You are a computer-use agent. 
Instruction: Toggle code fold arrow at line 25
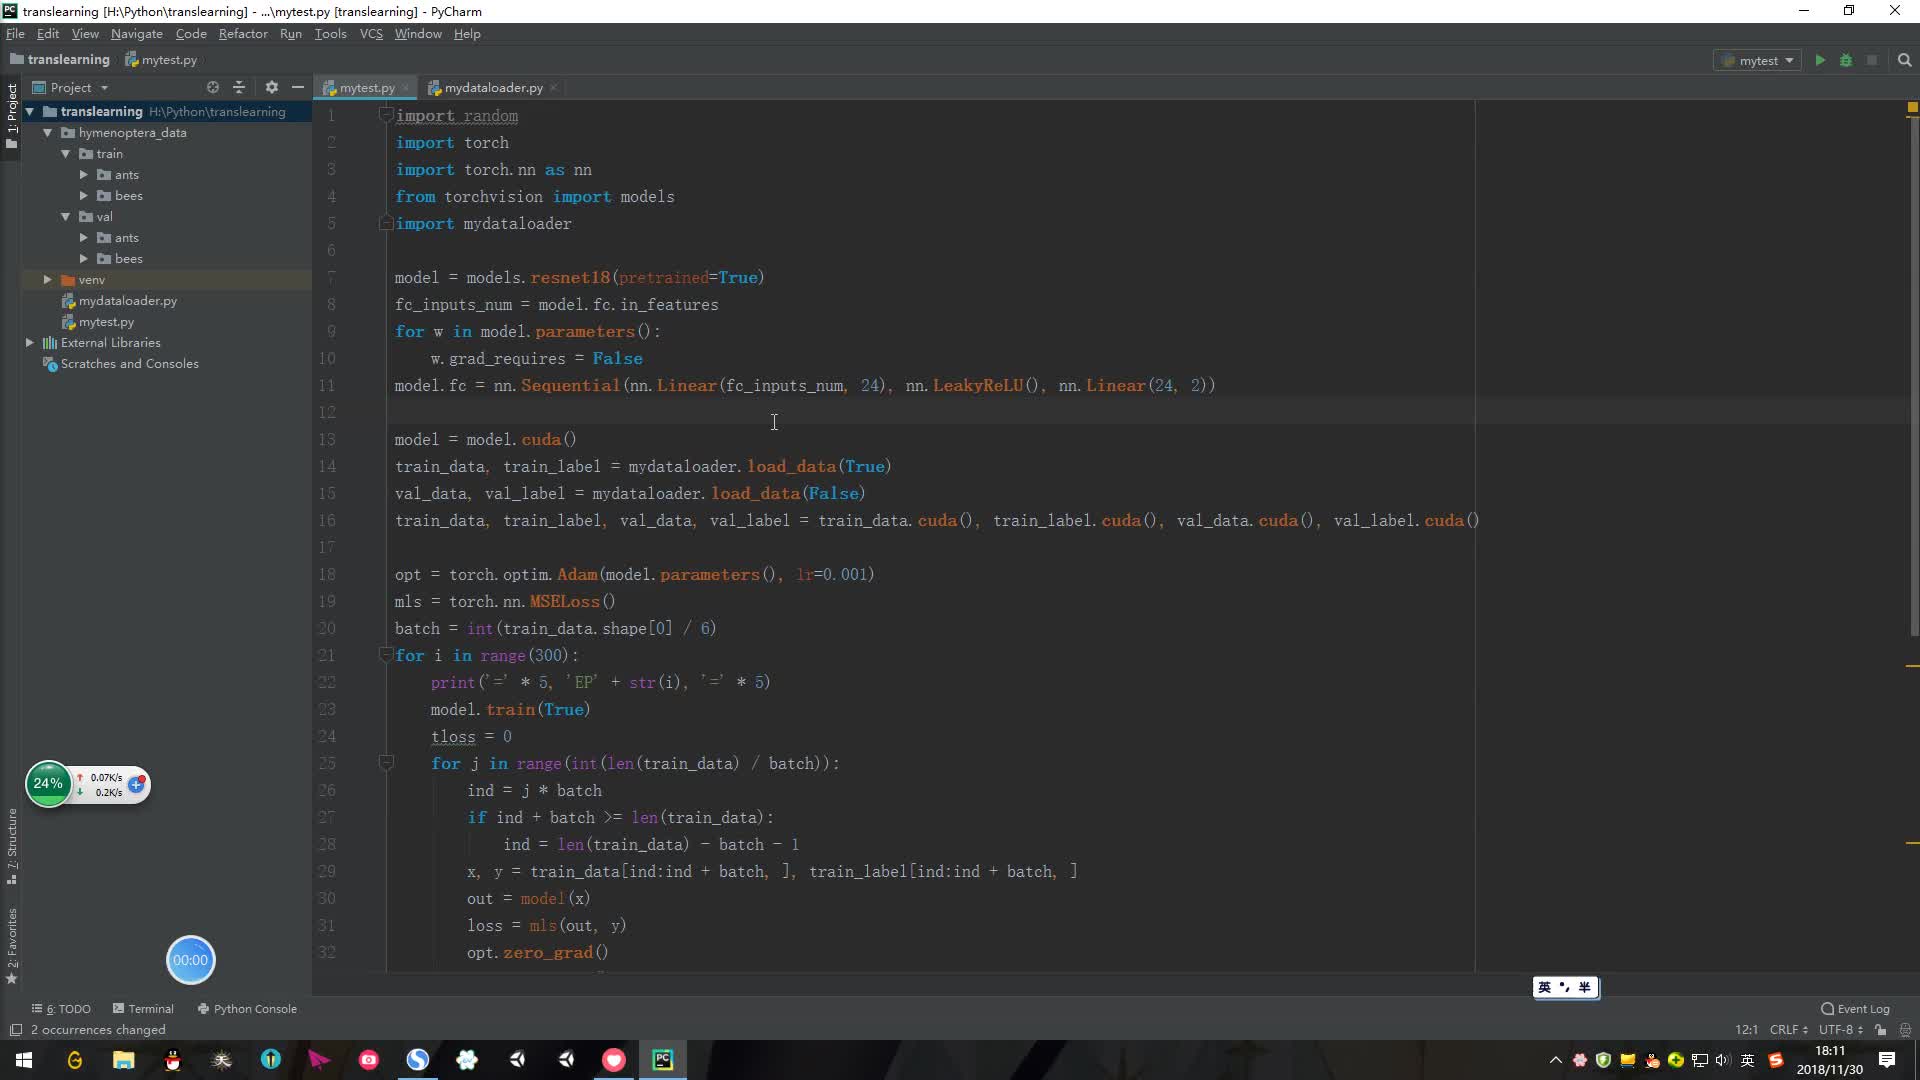(x=386, y=763)
